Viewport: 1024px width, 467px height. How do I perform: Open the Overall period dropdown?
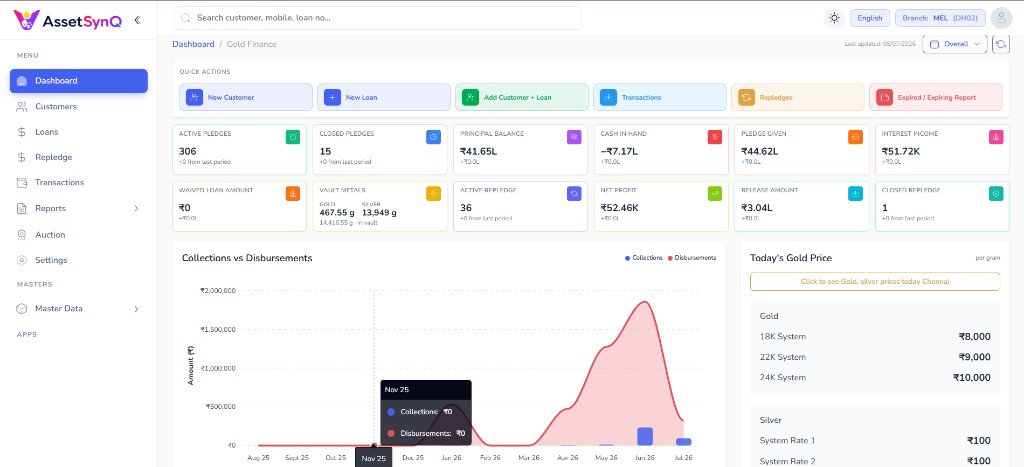[955, 44]
